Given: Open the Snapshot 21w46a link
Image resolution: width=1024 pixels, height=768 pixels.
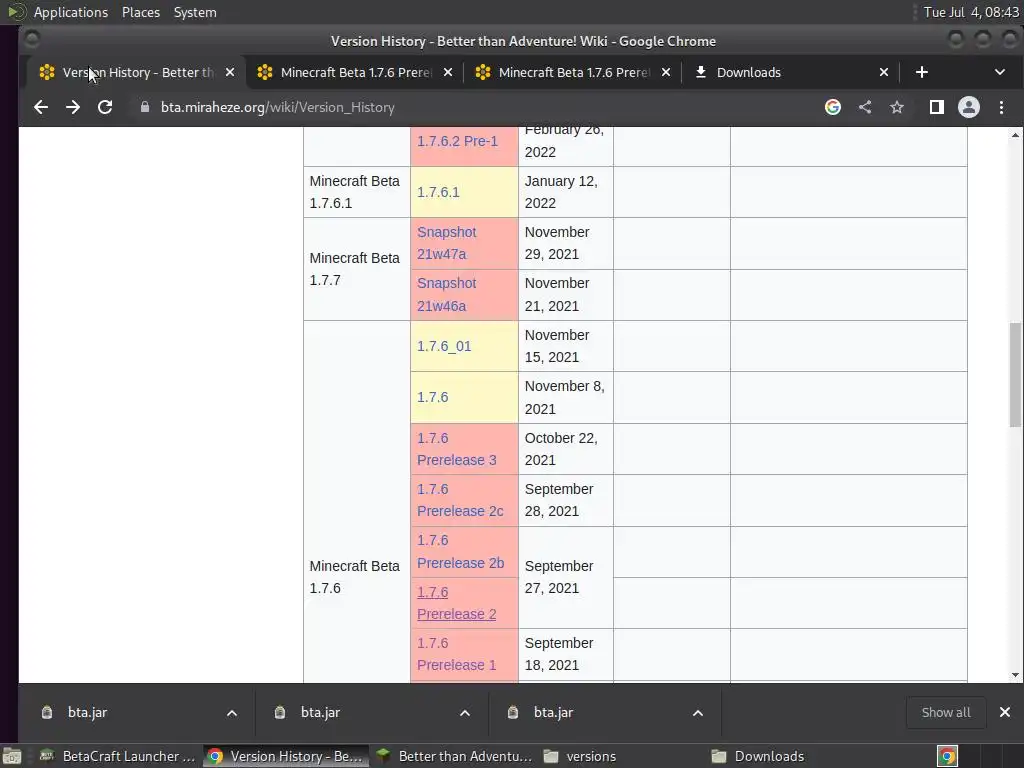Looking at the screenshot, I should tap(447, 295).
